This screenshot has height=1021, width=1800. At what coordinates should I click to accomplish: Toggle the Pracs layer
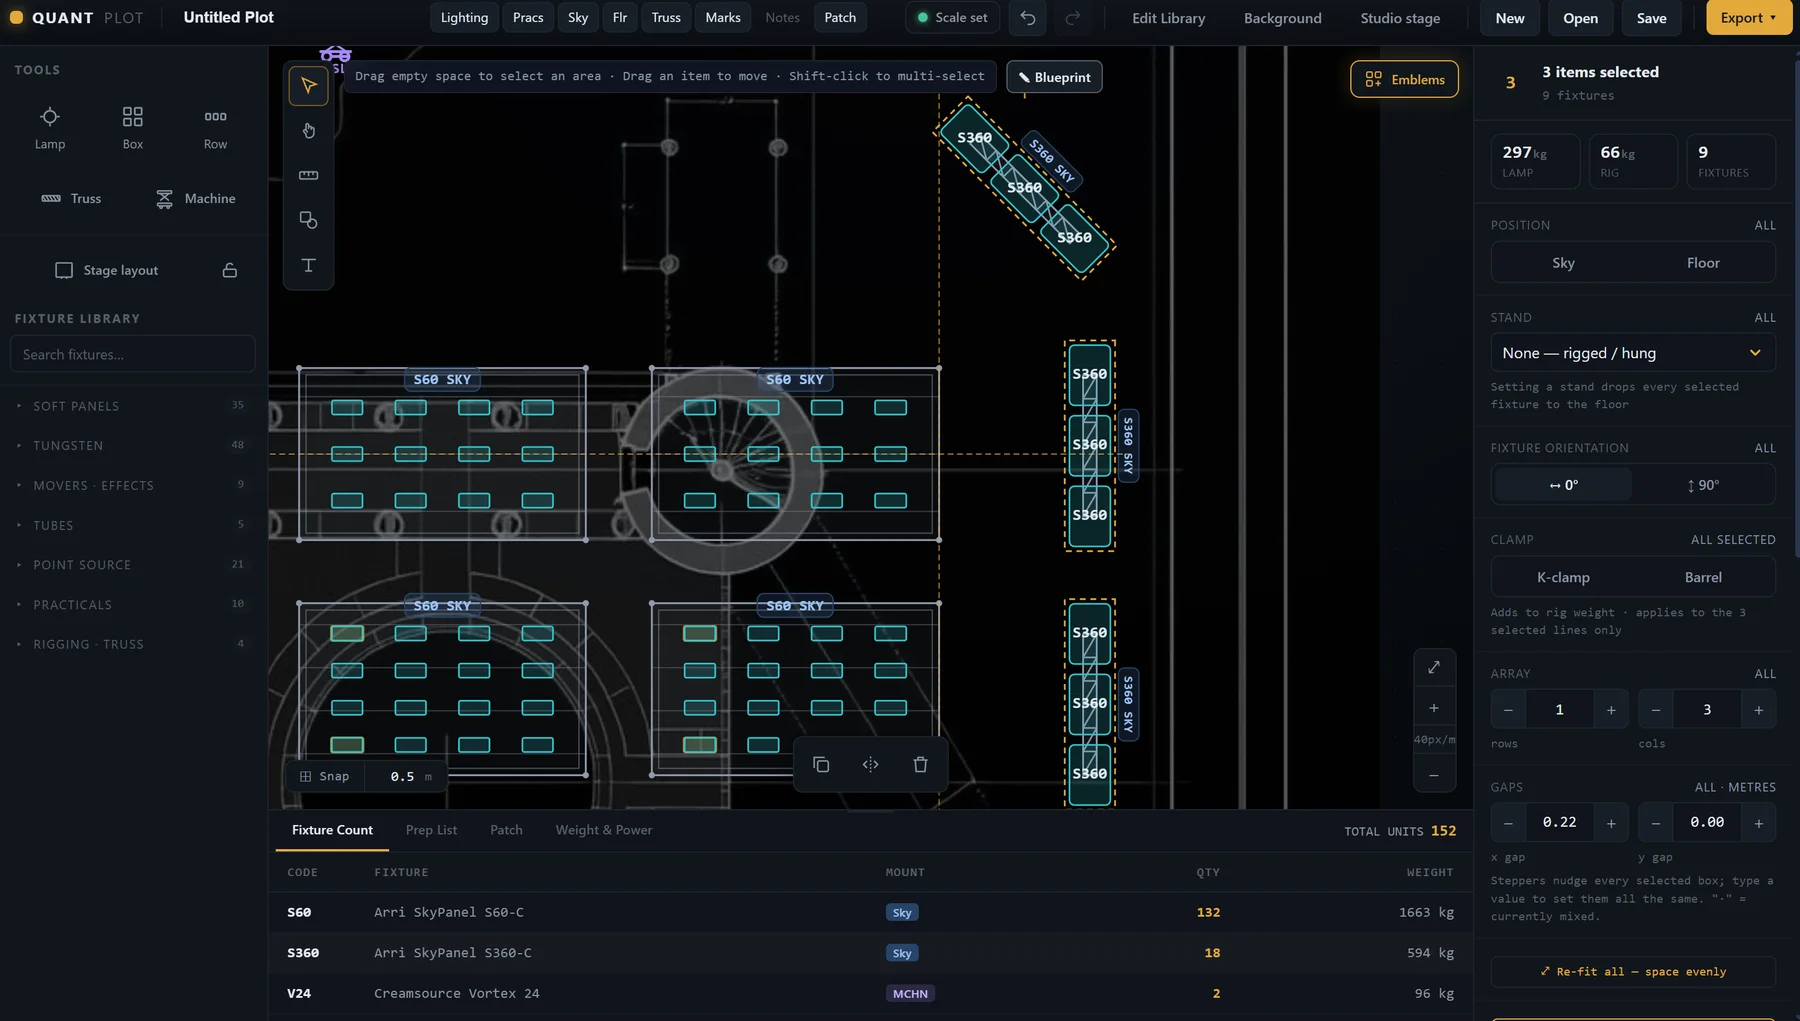528,18
